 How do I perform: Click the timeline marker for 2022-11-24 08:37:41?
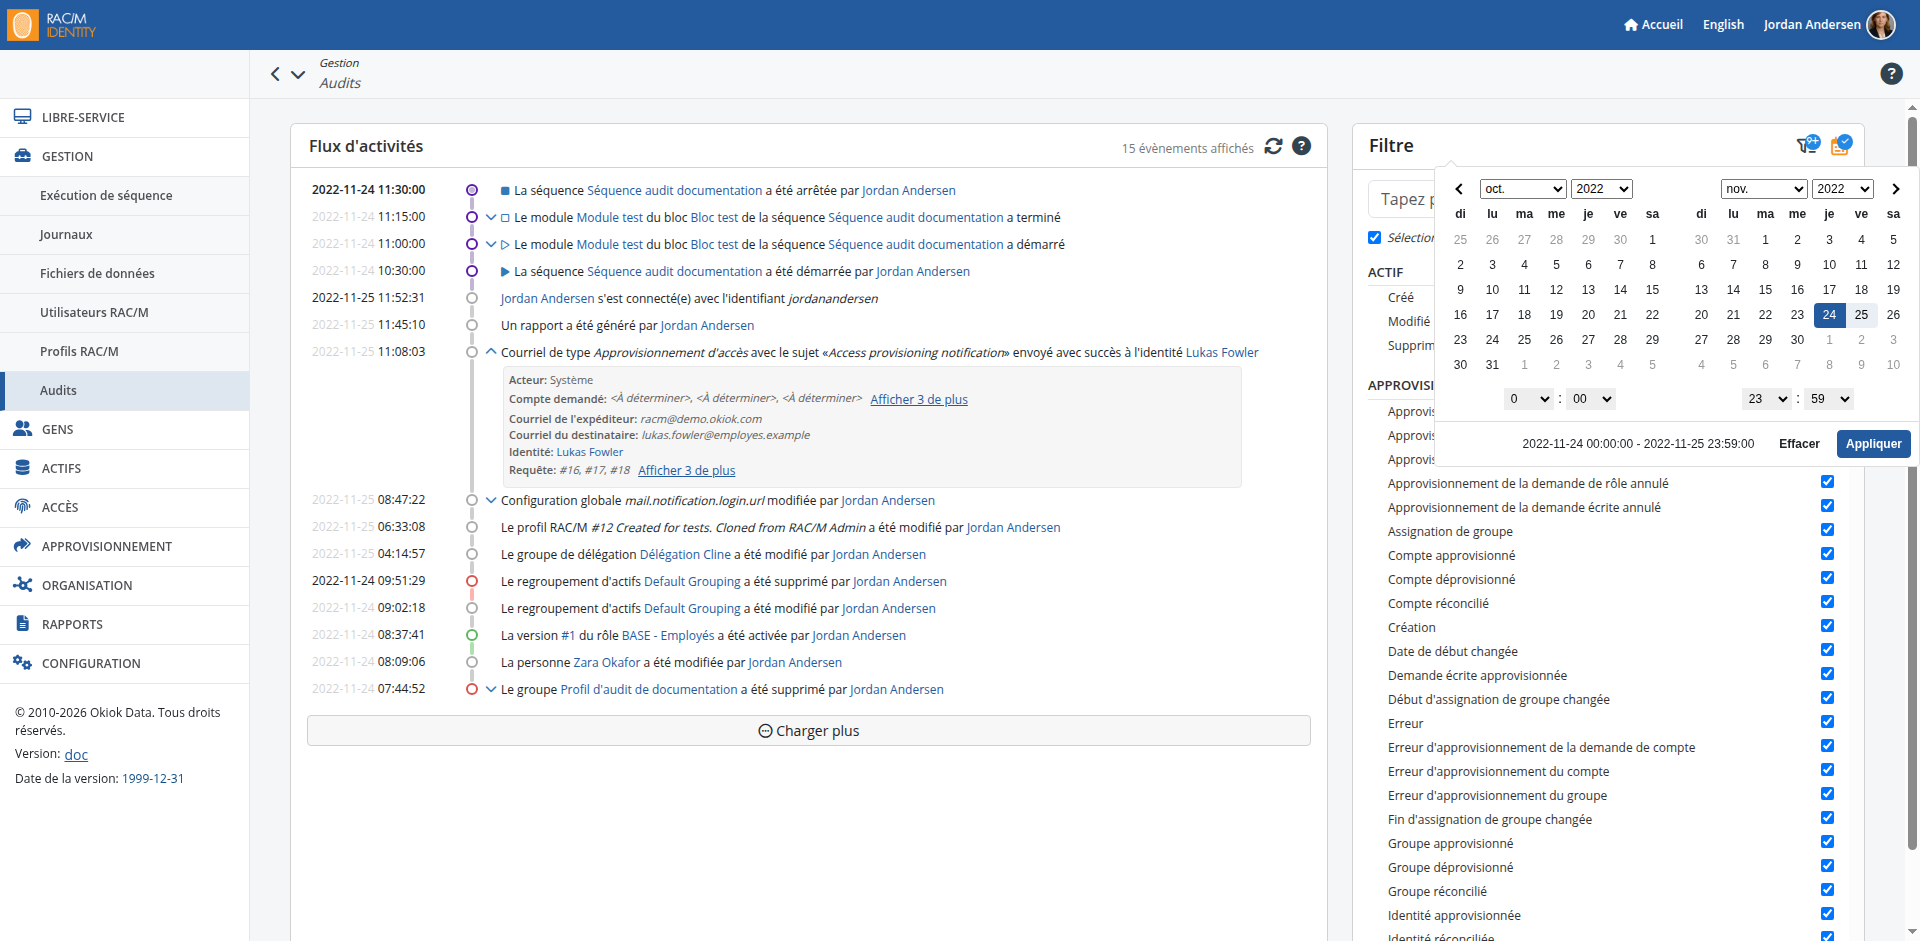[x=472, y=635]
